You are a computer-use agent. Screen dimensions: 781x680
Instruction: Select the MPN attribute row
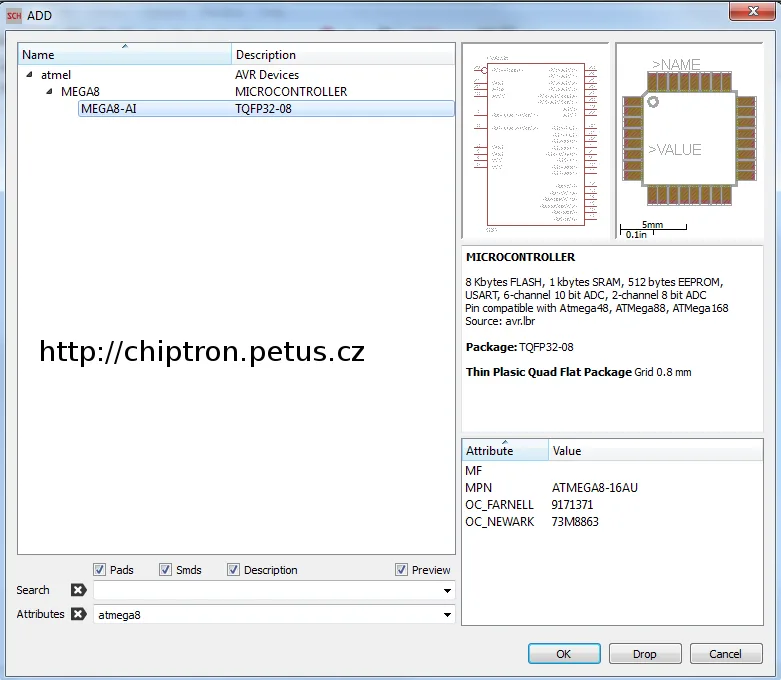(x=612, y=488)
